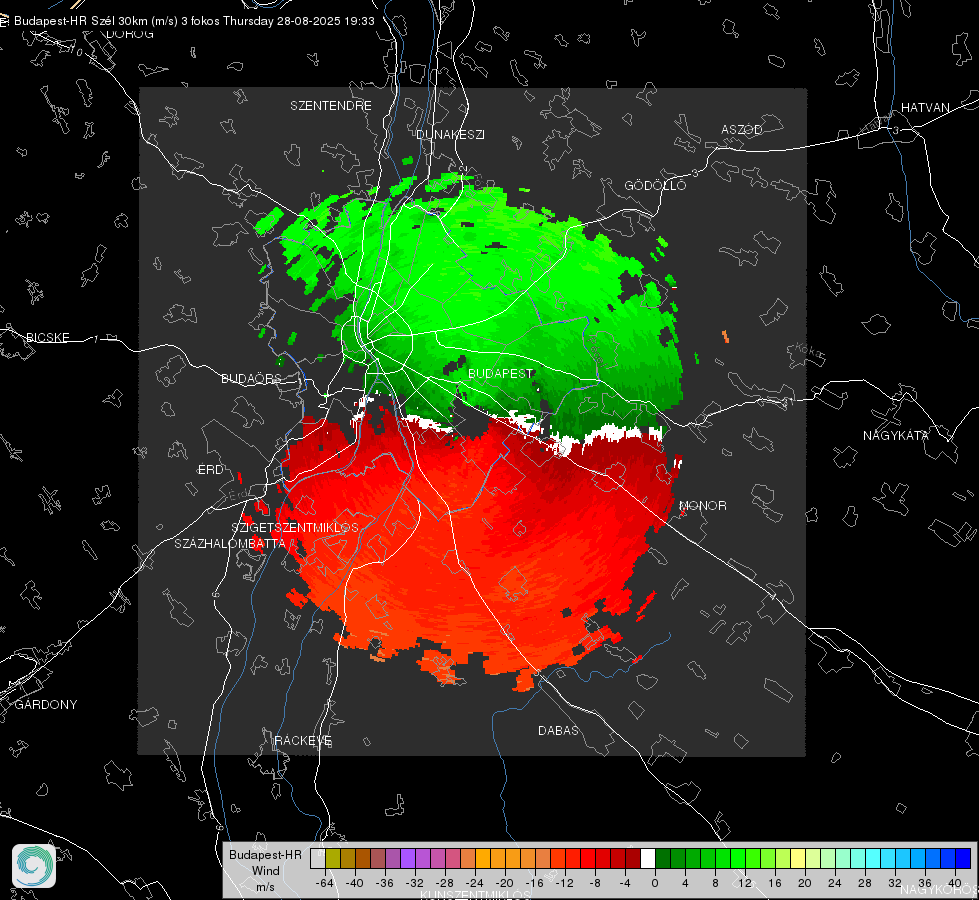Click the BUDAPEST map label
This screenshot has width=979, height=900.
pyautogui.click(x=501, y=373)
